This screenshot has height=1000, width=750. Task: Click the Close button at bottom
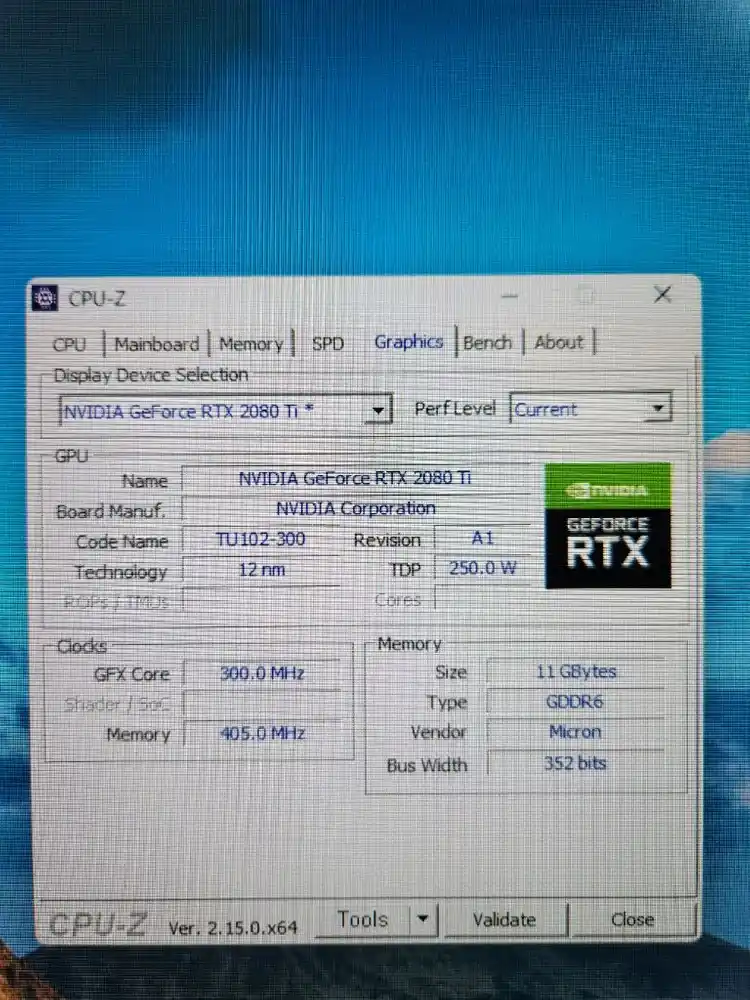(x=633, y=920)
